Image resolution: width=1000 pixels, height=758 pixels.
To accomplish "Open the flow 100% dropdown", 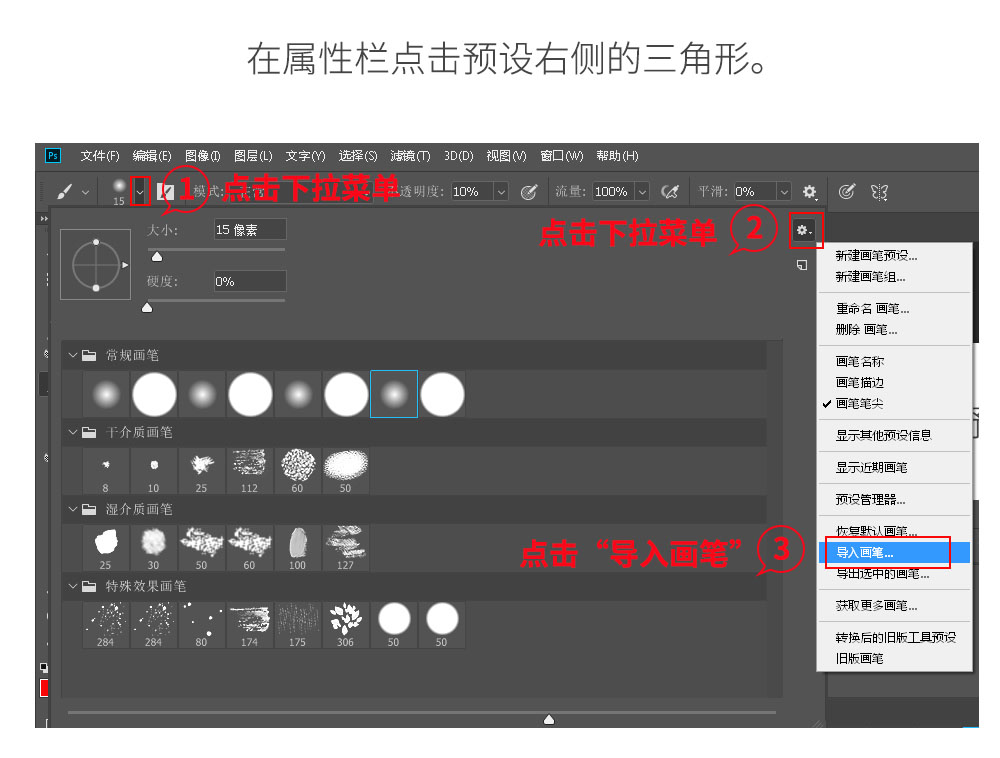I will pyautogui.click(x=642, y=192).
